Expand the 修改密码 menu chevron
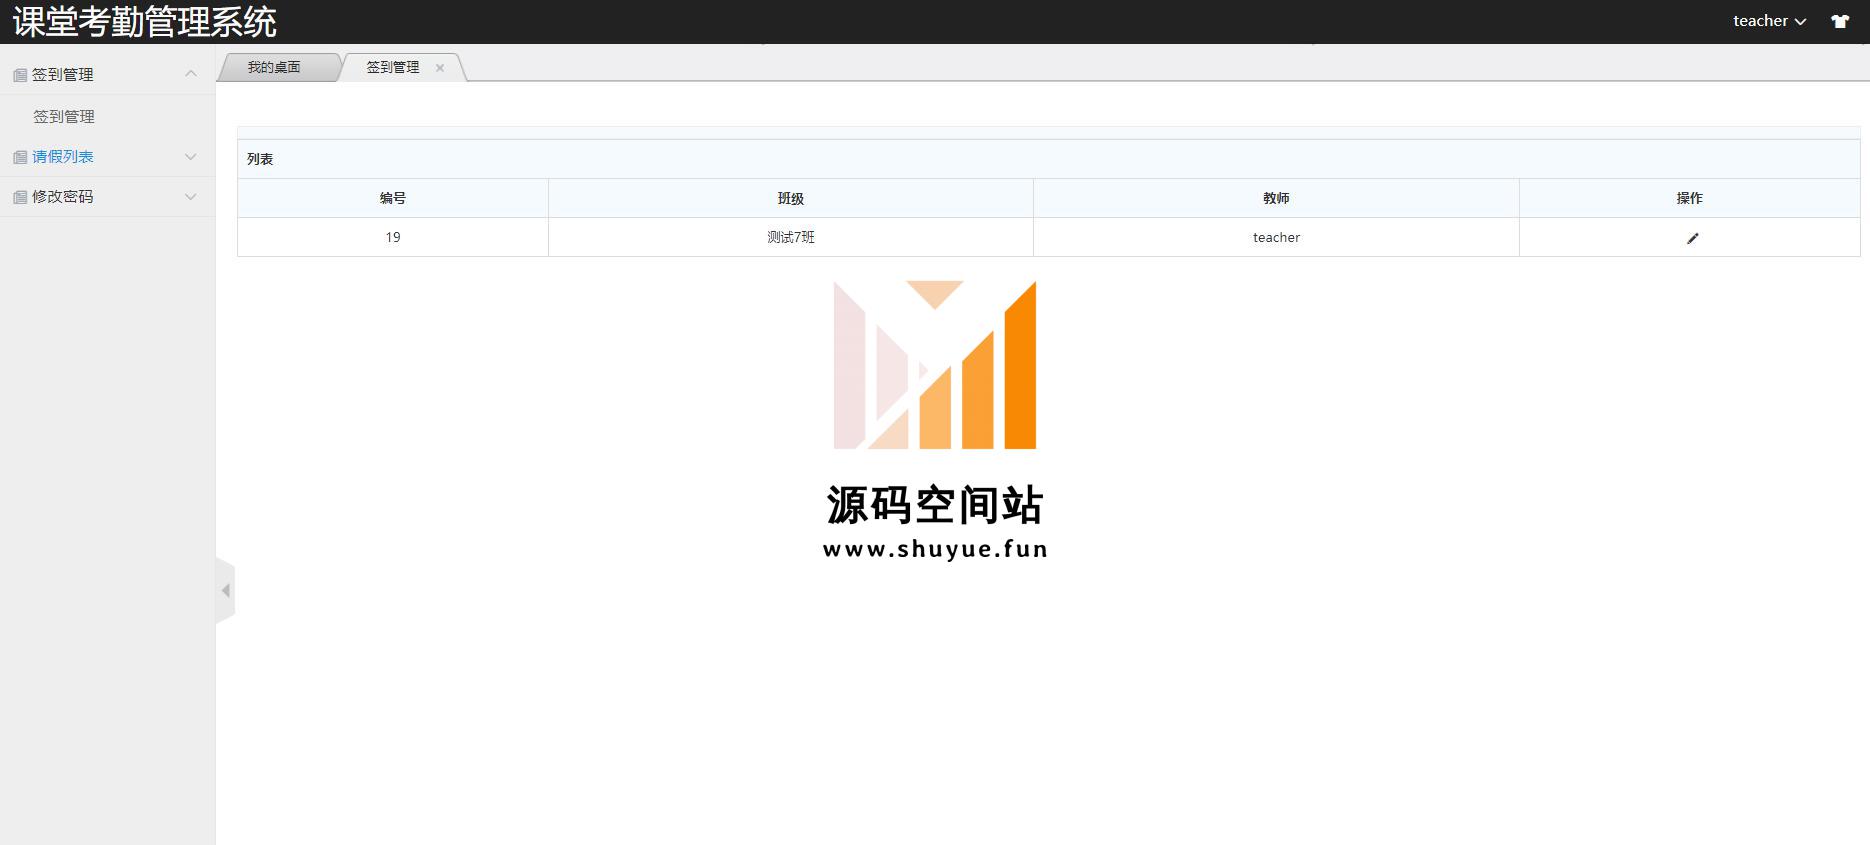Screen dimensions: 1870x845 tap(191, 197)
